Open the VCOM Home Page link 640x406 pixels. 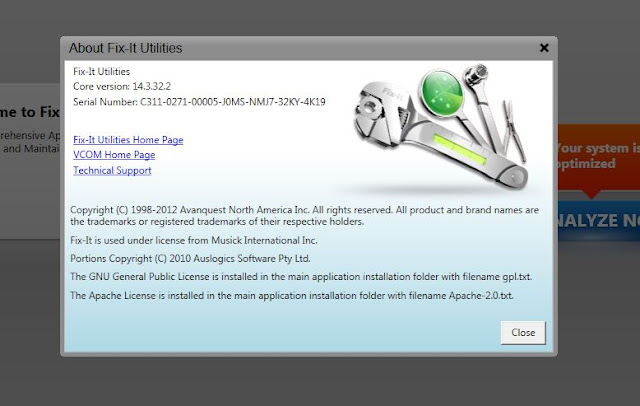[114, 155]
